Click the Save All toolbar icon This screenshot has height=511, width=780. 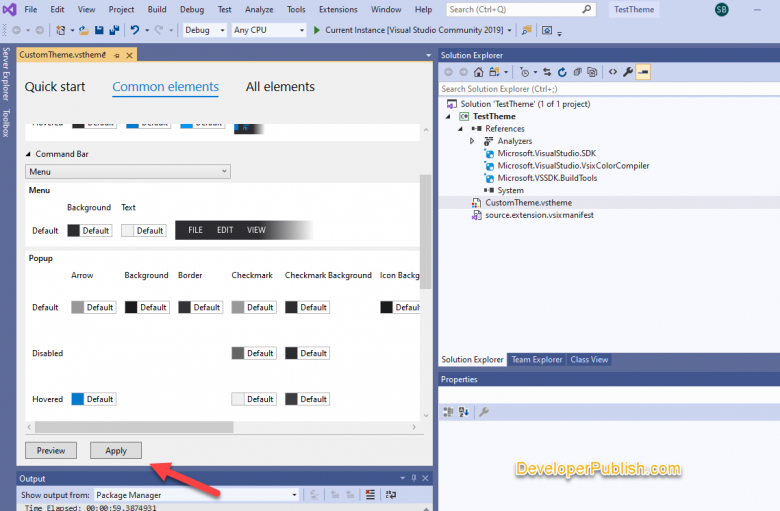(x=114, y=30)
